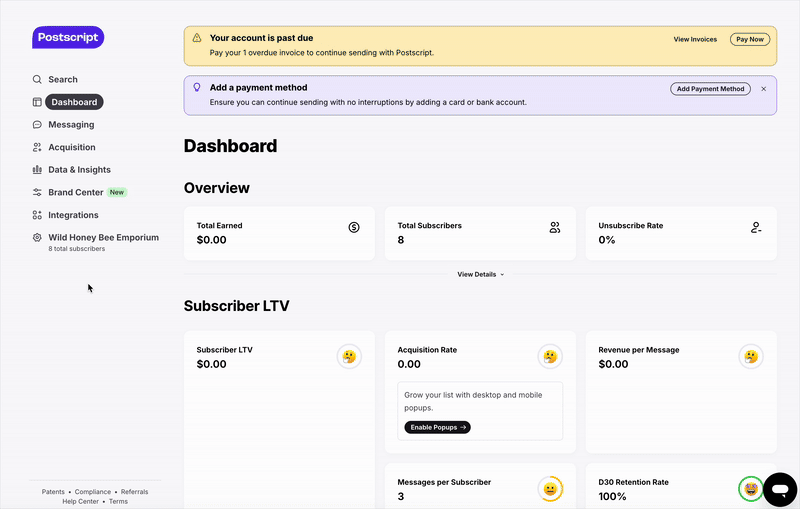Click the Postscript logo
Screen dimensions: 800x509
tap(68, 37)
